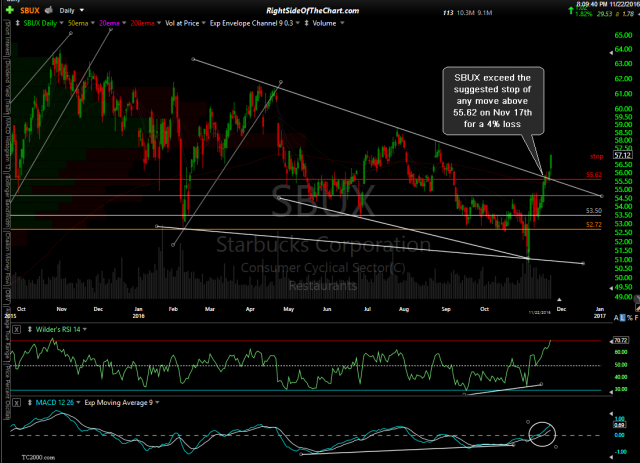This screenshot has height=463, width=640.
Task: Click the 55.62 red level label
Action: (594, 175)
